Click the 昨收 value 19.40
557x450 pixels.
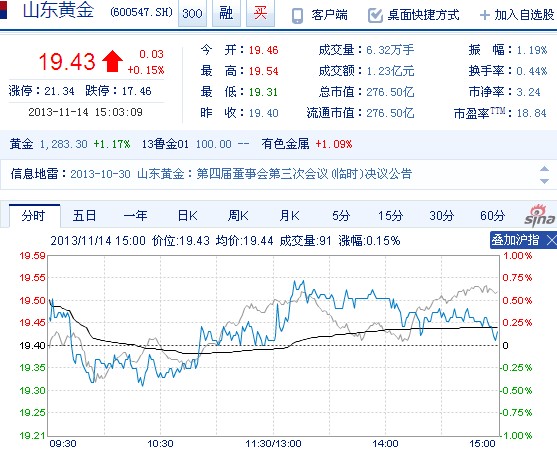pyautogui.click(x=263, y=113)
